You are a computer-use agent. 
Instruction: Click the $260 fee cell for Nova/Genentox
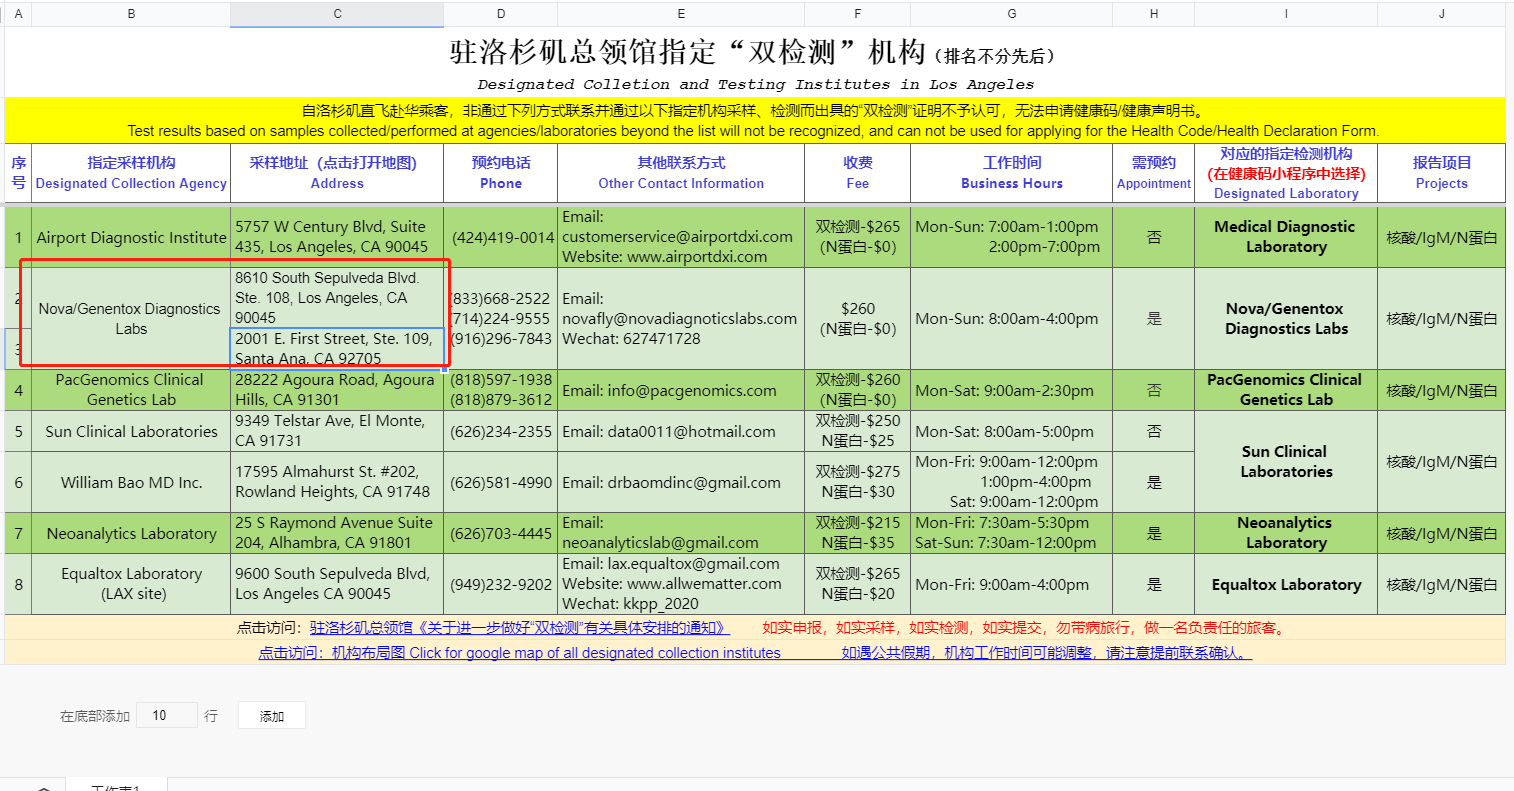857,318
